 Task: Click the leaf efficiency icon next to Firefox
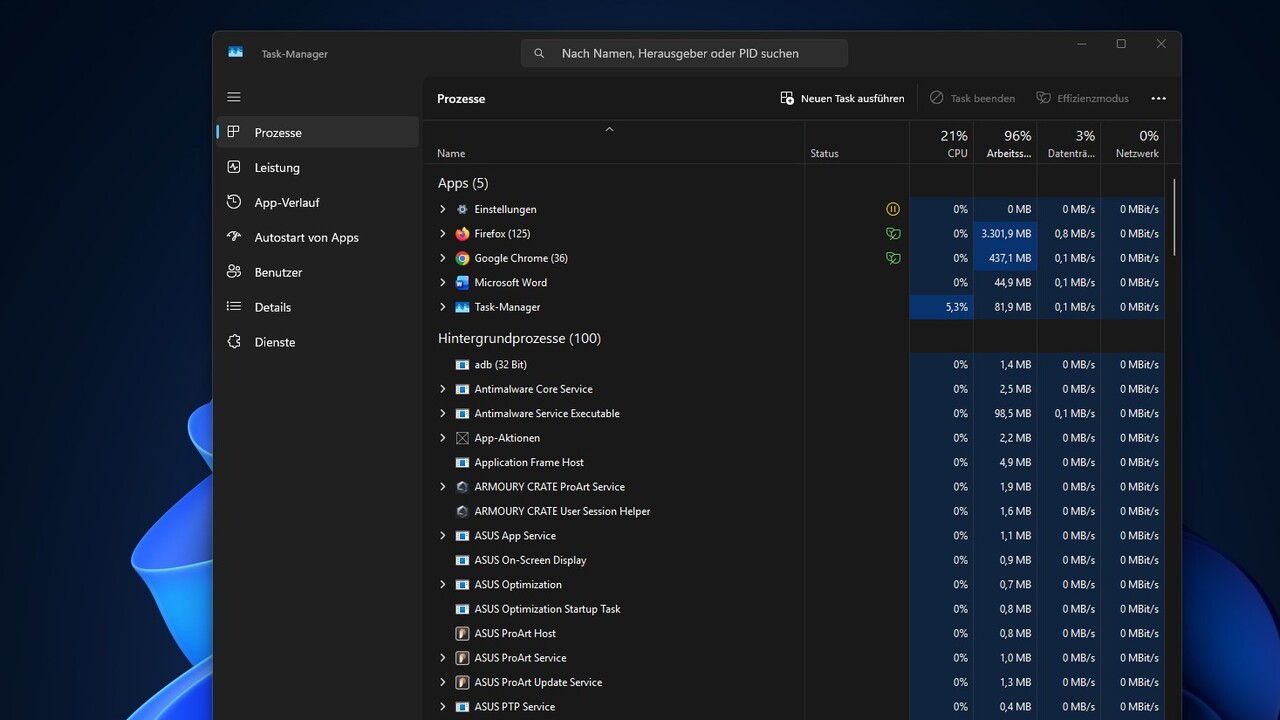click(x=893, y=233)
